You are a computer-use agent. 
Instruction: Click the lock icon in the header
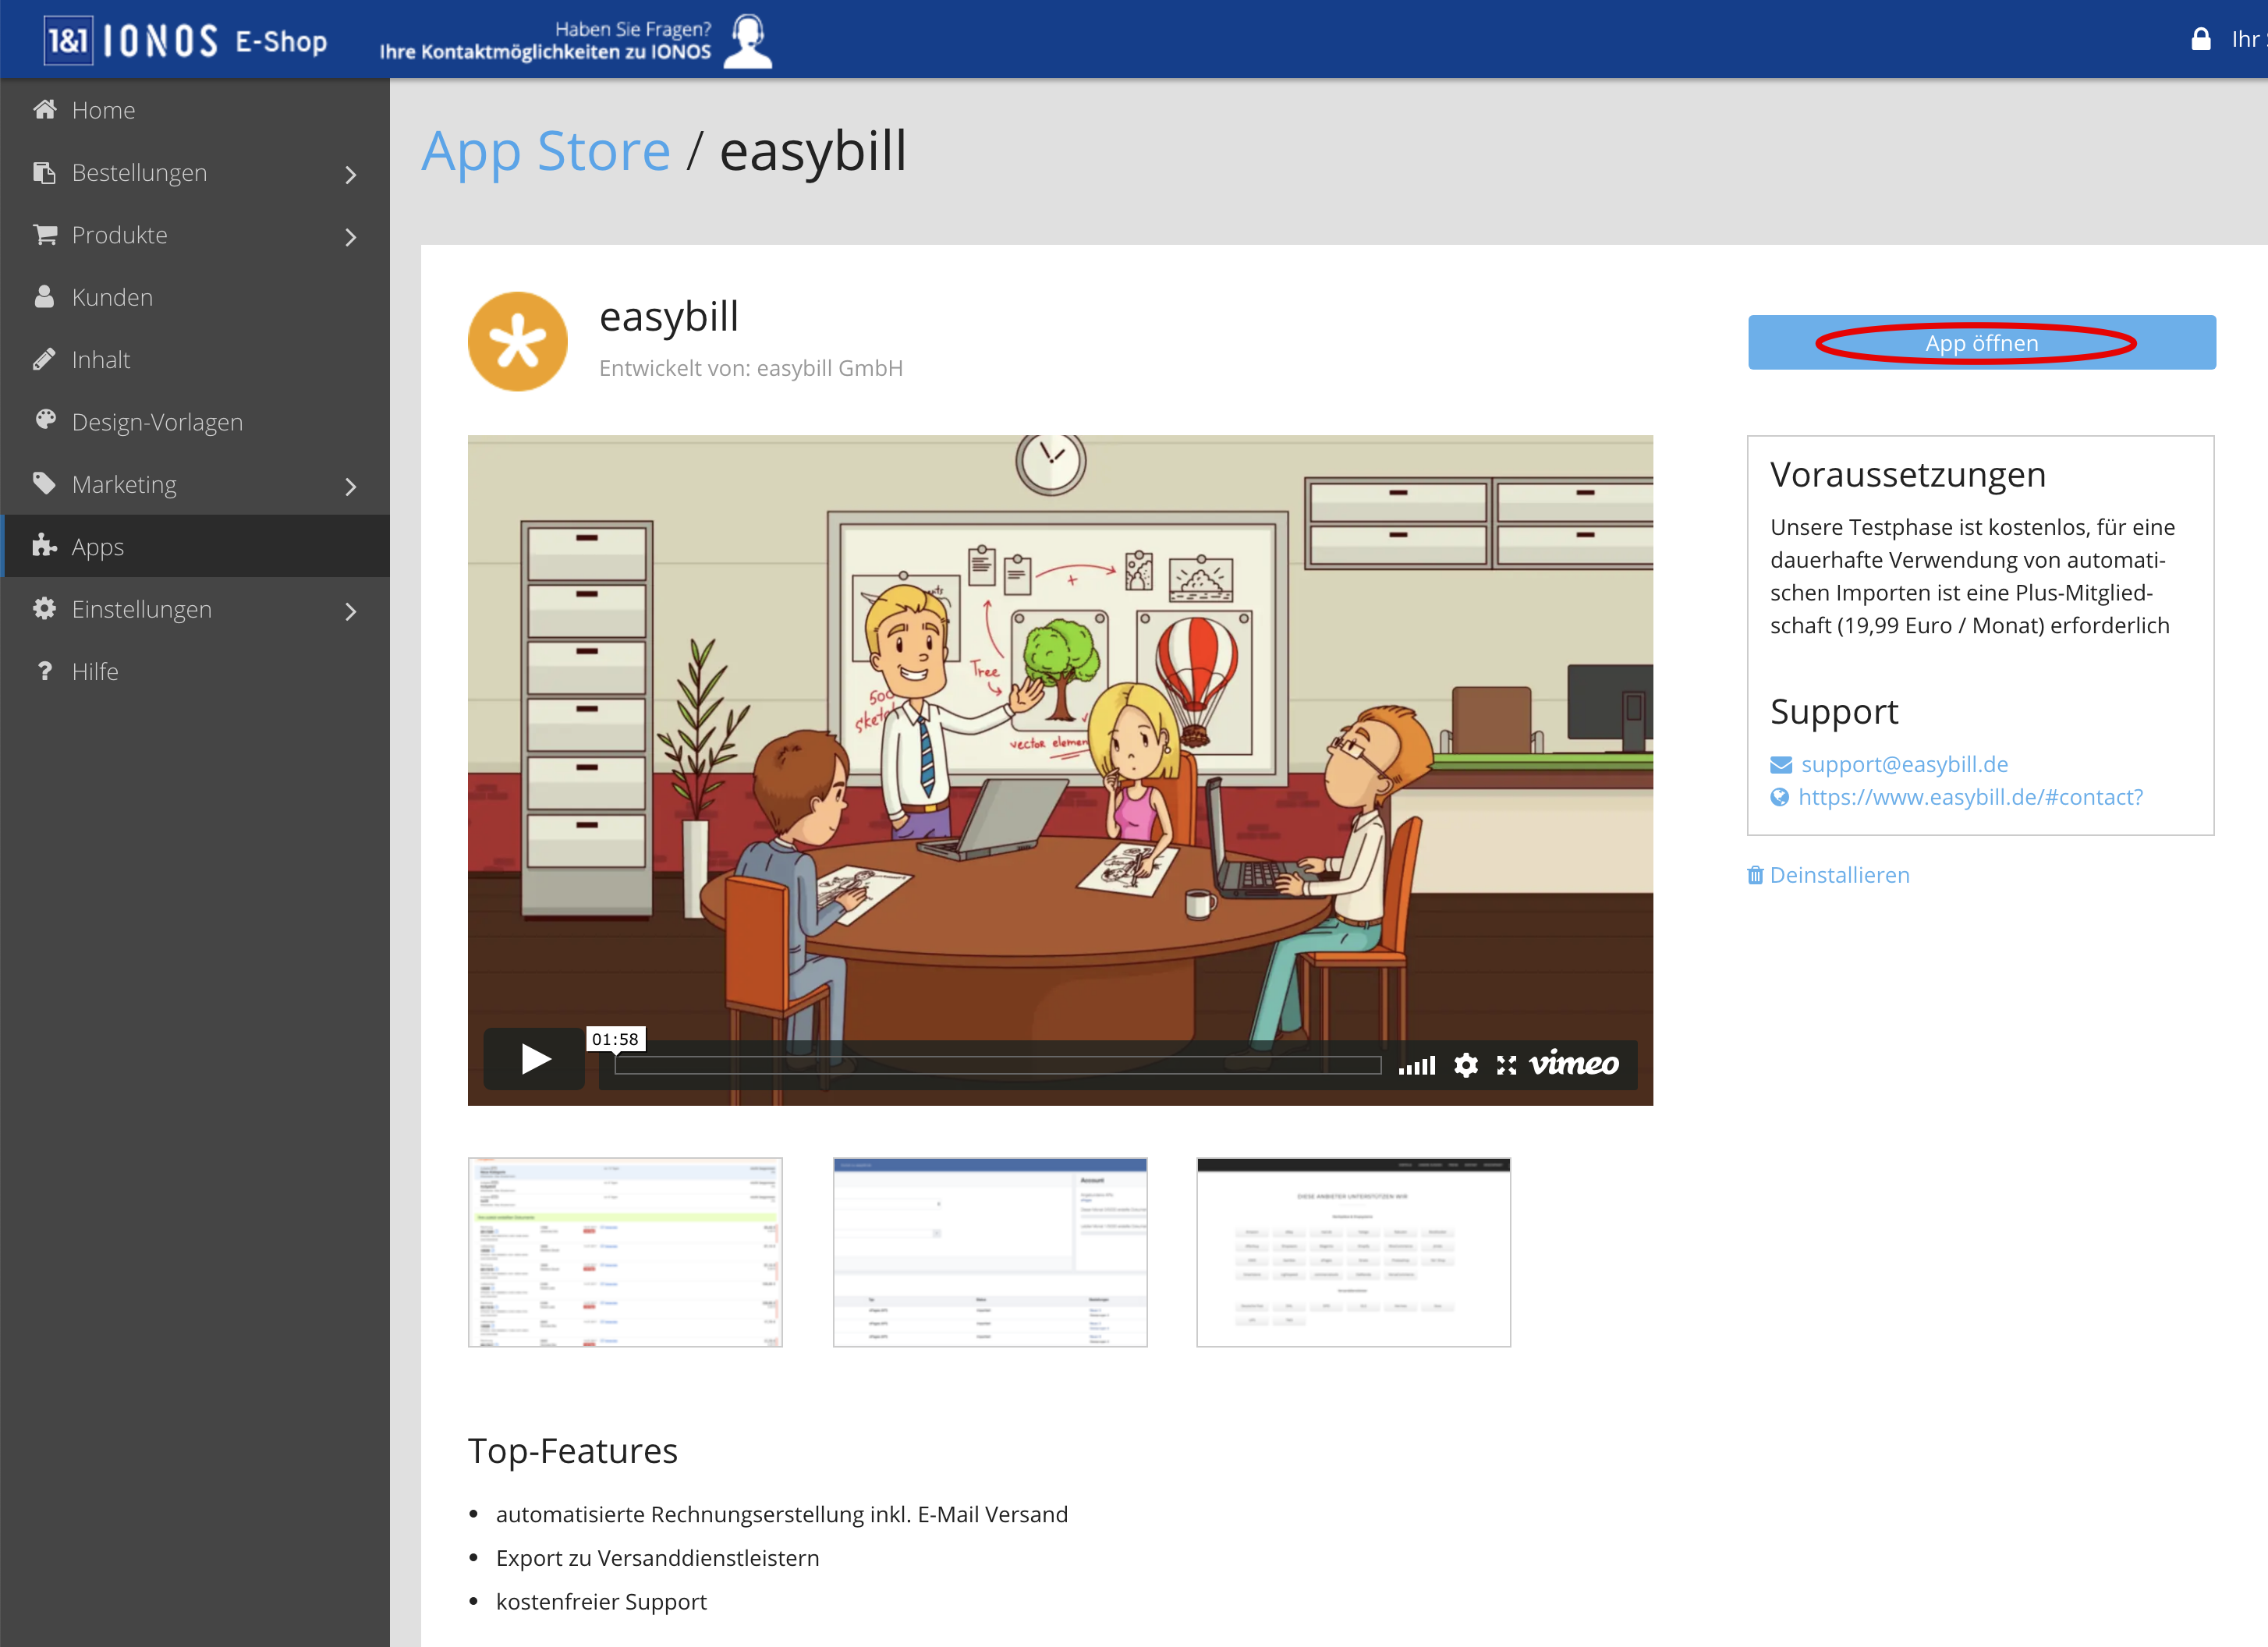tap(2201, 39)
